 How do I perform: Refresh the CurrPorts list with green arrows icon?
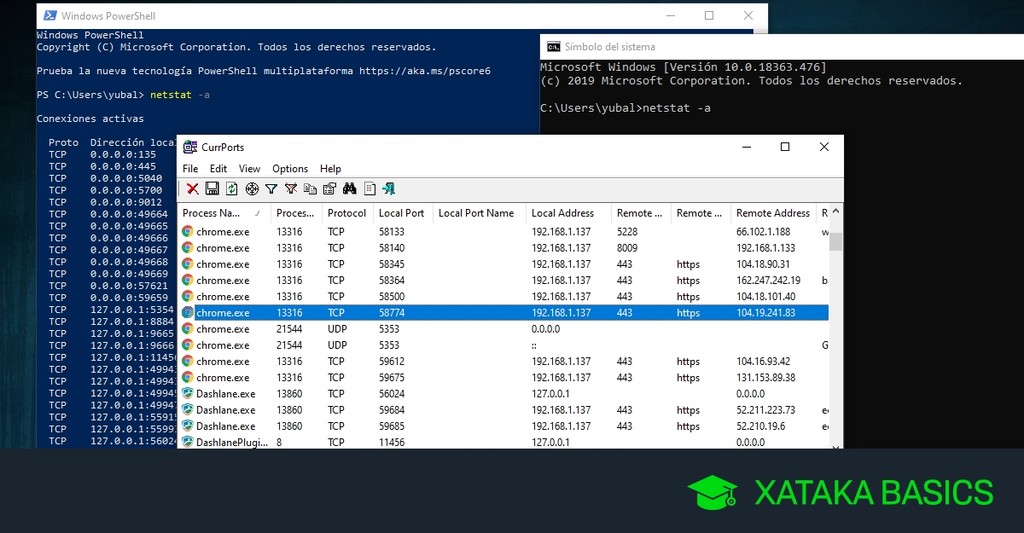tap(232, 189)
